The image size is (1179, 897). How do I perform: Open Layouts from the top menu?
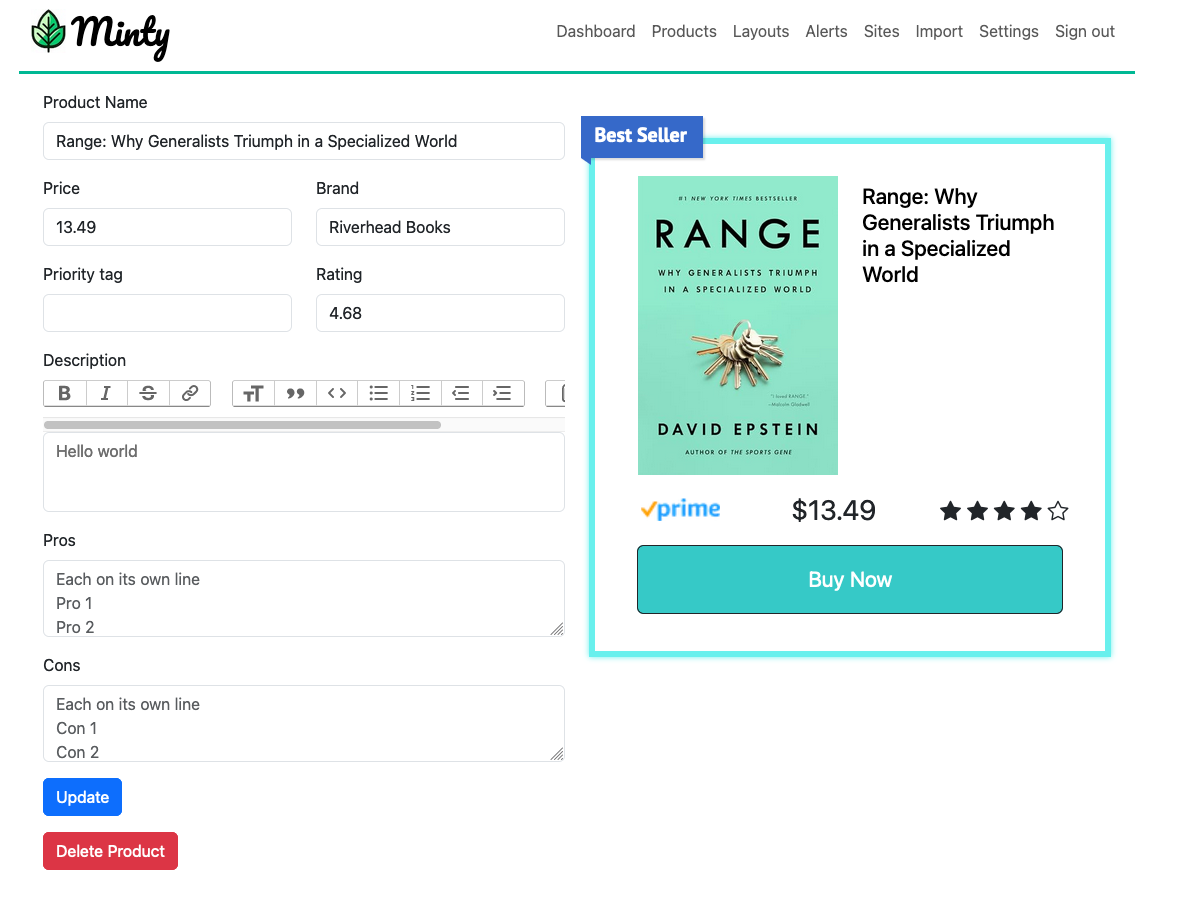[x=761, y=32]
